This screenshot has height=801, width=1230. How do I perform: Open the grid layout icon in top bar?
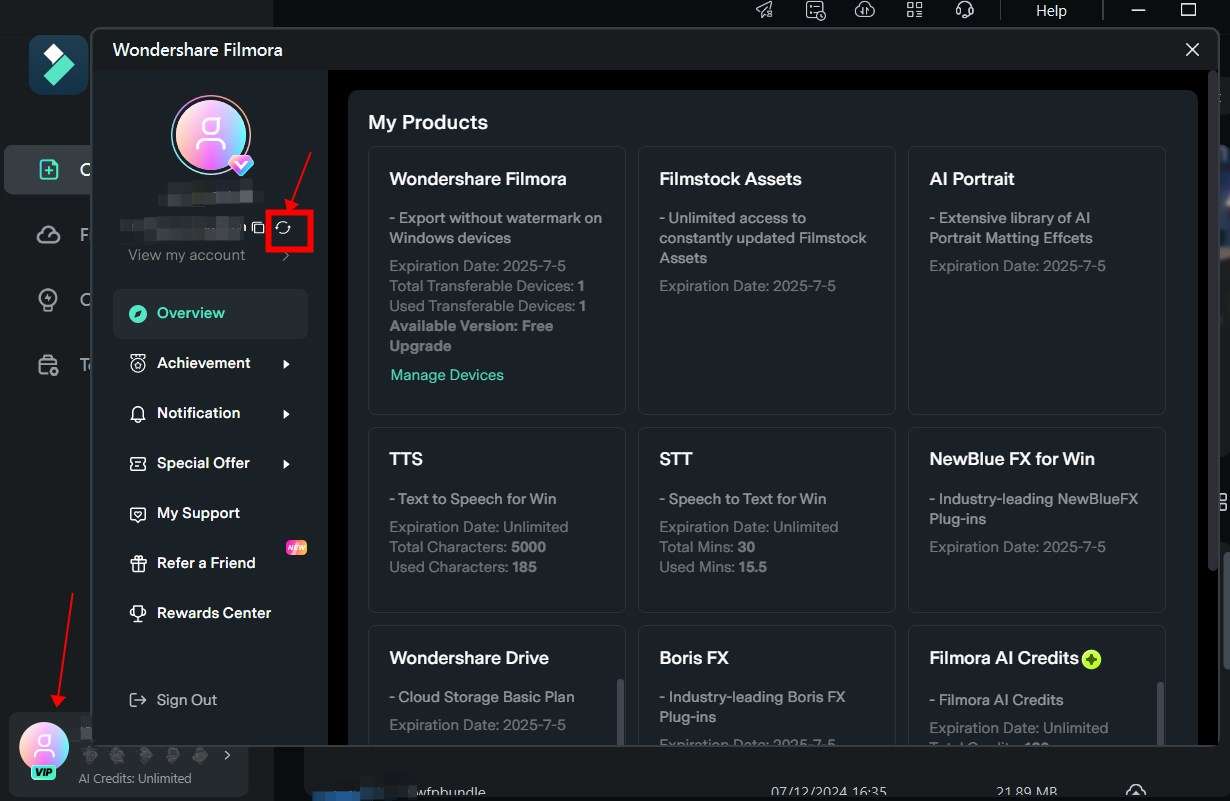click(x=914, y=10)
